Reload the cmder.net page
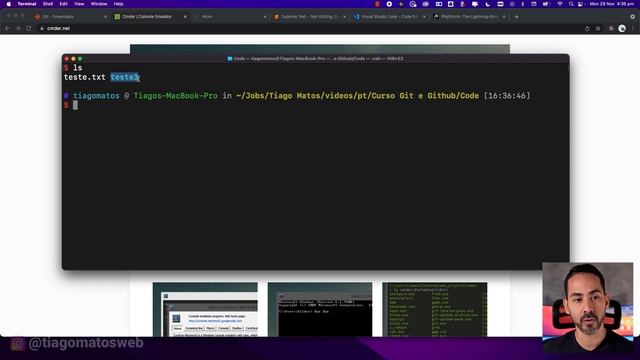 pyautogui.click(x=29, y=29)
